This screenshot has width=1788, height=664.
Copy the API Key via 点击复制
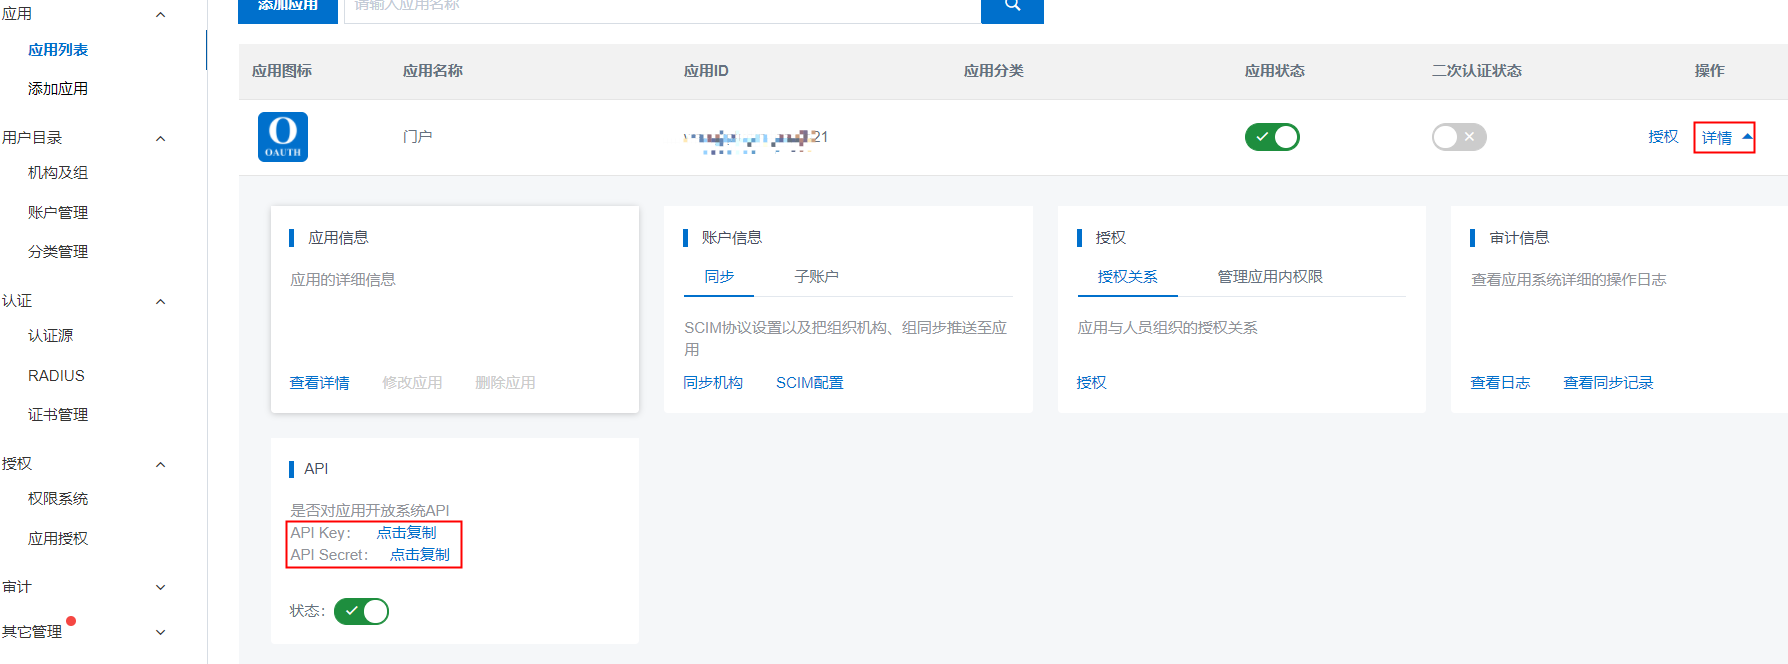[x=406, y=533]
